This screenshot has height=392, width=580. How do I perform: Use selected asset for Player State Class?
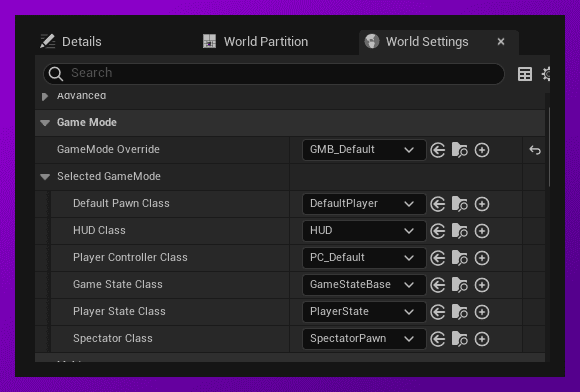438,312
